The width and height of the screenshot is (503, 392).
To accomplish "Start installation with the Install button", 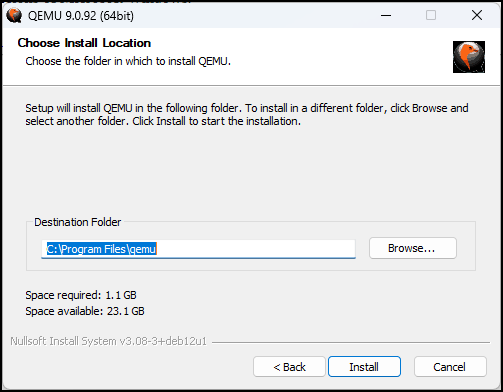I will (364, 367).
